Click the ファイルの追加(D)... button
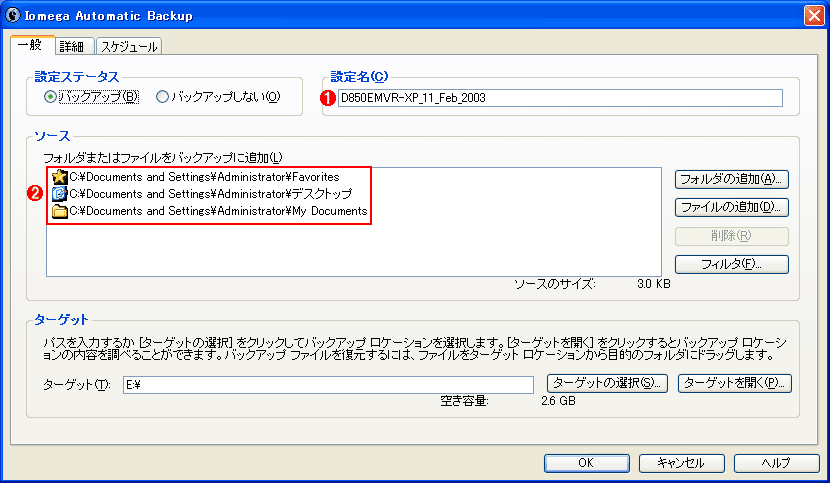 732,207
